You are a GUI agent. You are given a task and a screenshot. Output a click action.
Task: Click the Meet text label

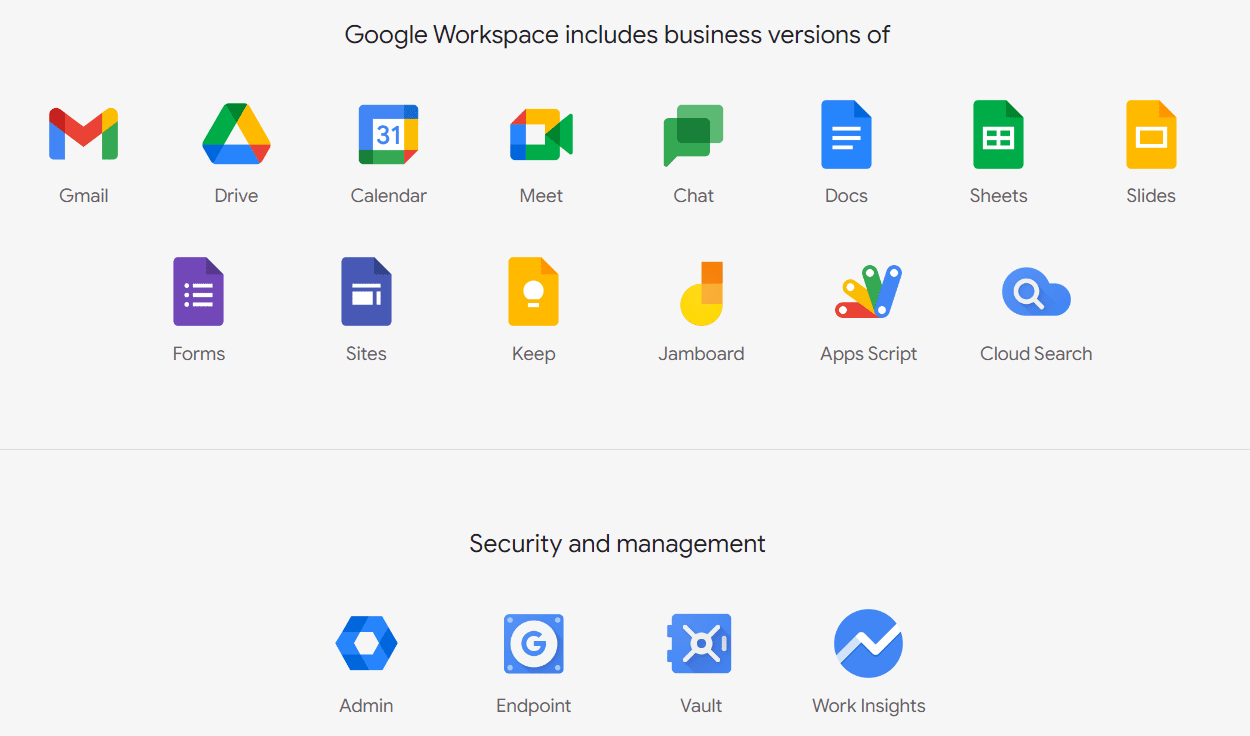pyautogui.click(x=541, y=196)
